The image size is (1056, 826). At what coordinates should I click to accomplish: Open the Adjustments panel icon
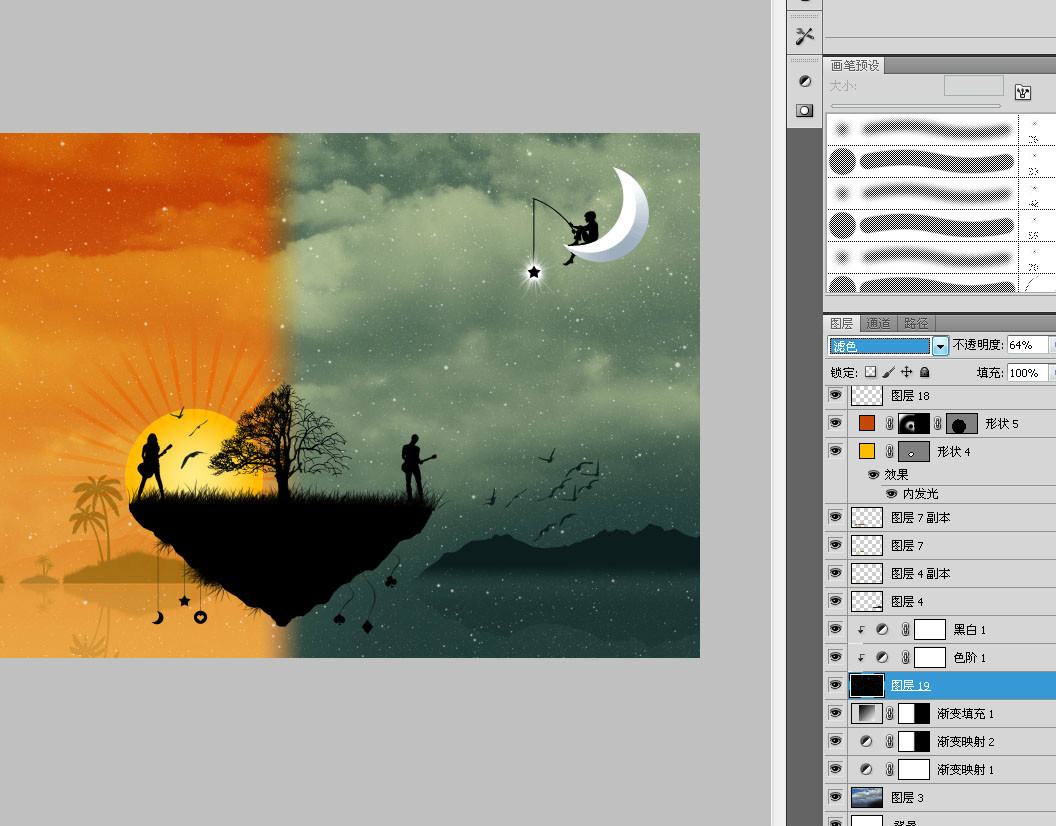click(x=805, y=82)
